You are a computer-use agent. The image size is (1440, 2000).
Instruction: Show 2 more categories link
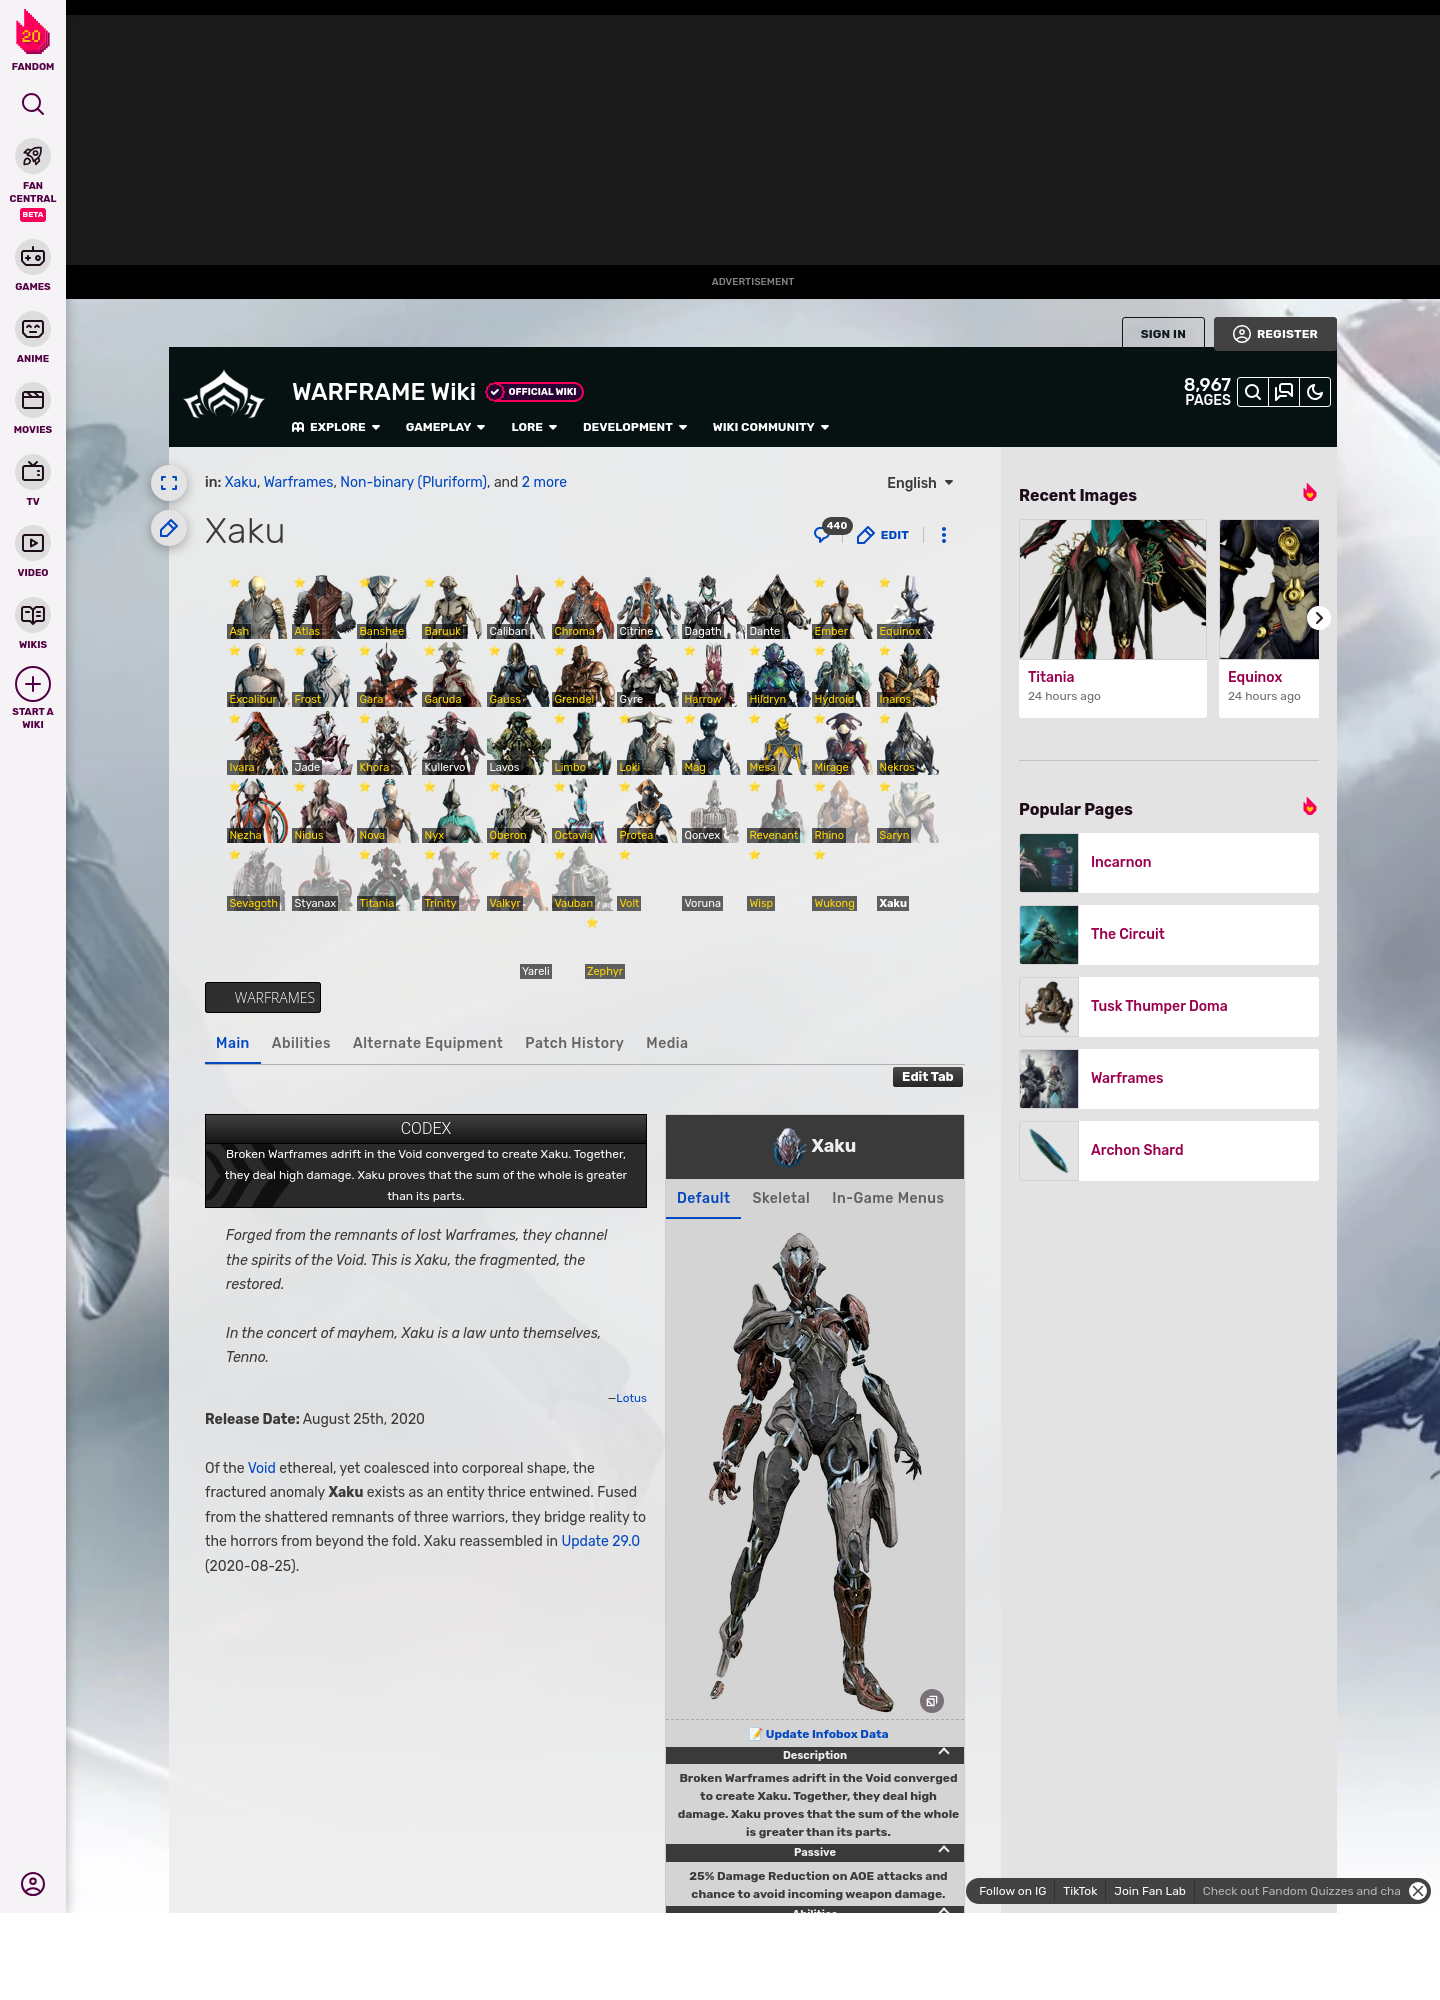544,482
